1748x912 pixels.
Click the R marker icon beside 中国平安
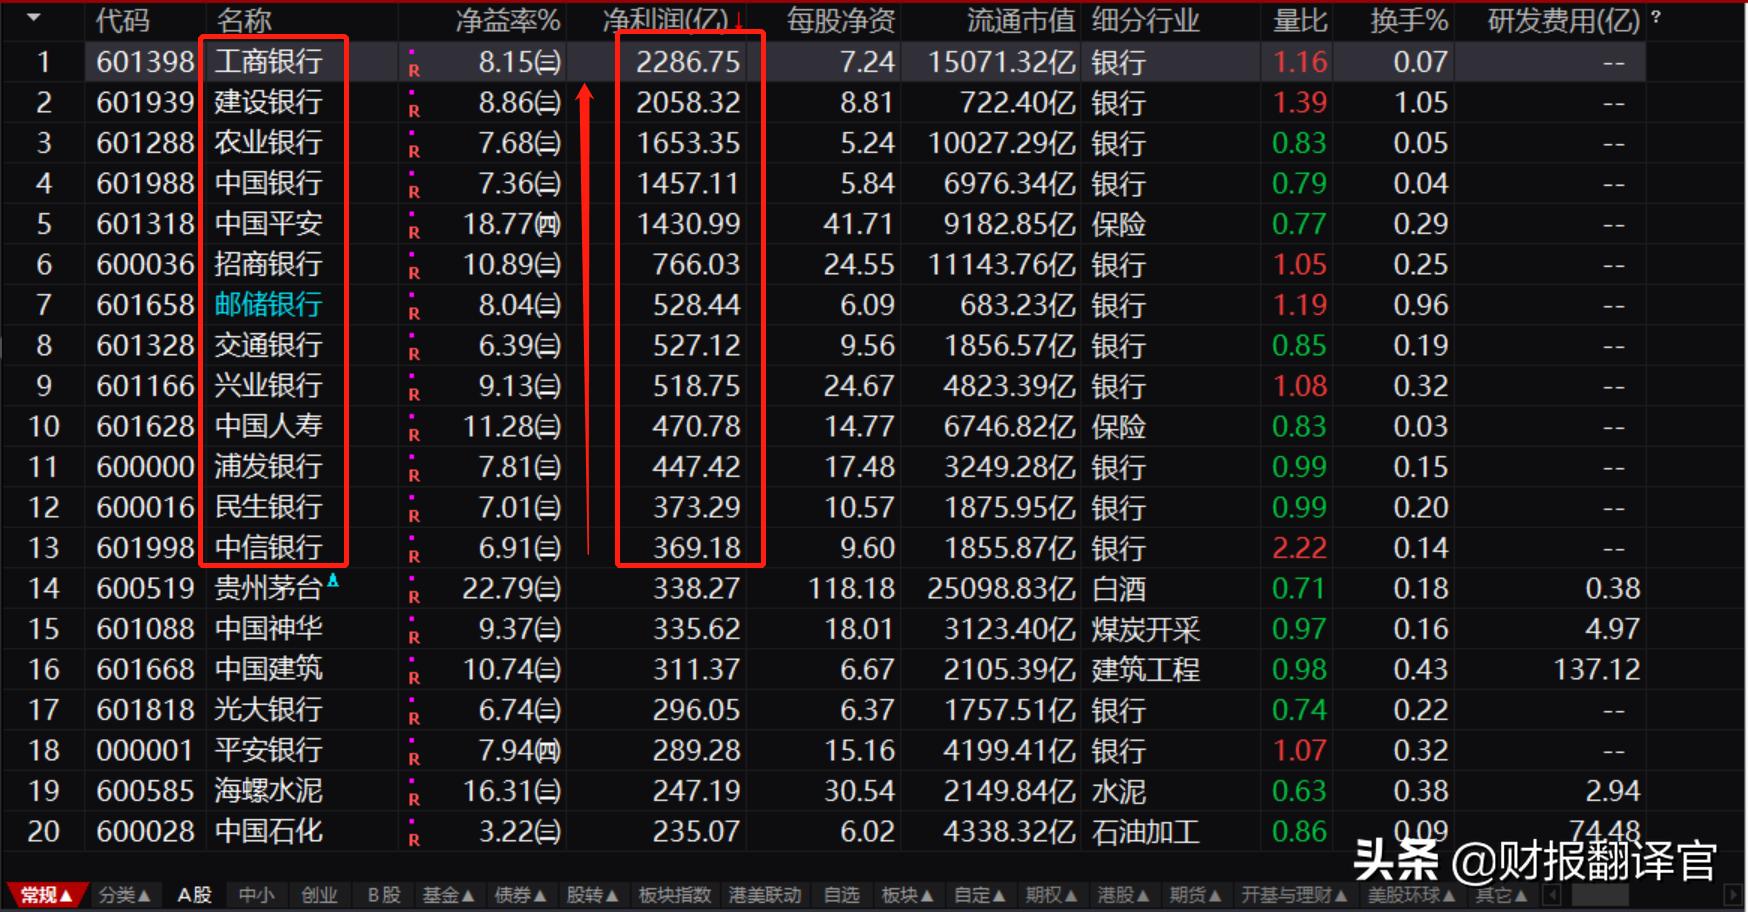413,230
